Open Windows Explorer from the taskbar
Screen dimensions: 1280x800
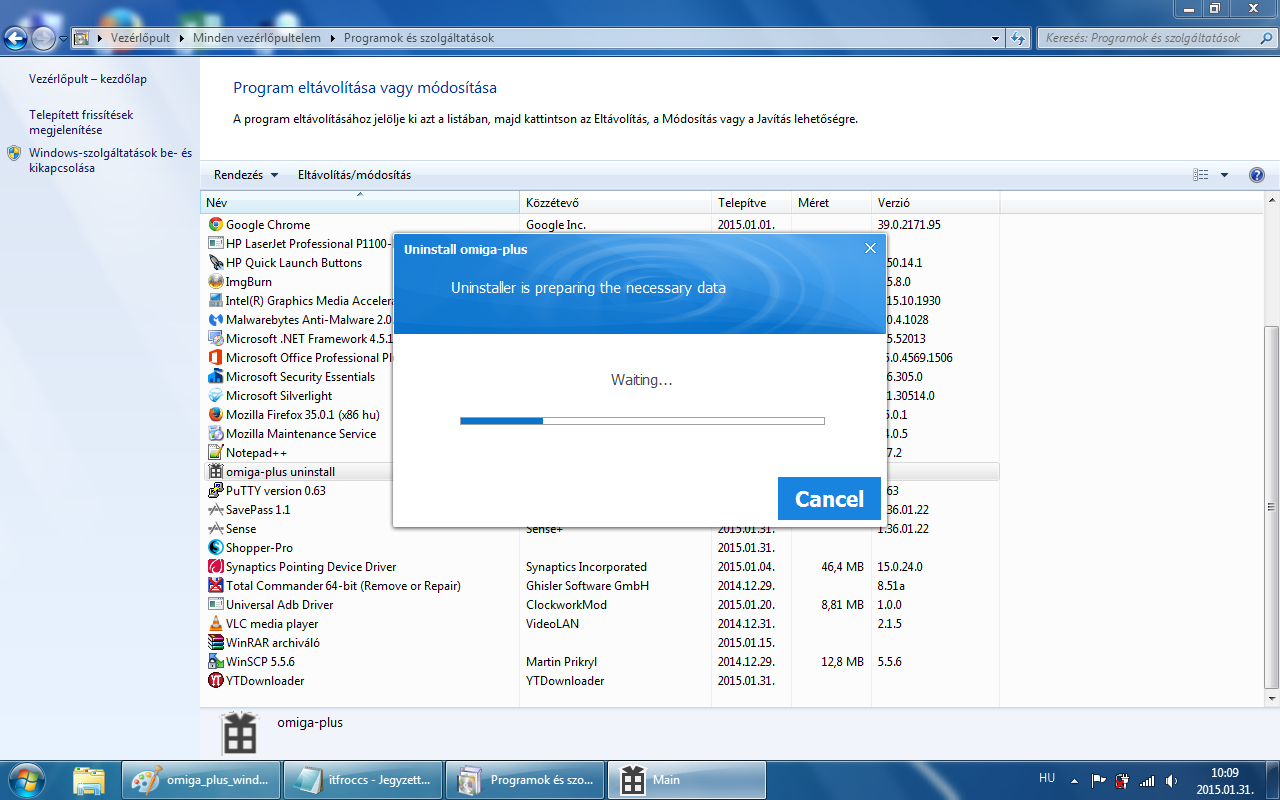coord(89,780)
